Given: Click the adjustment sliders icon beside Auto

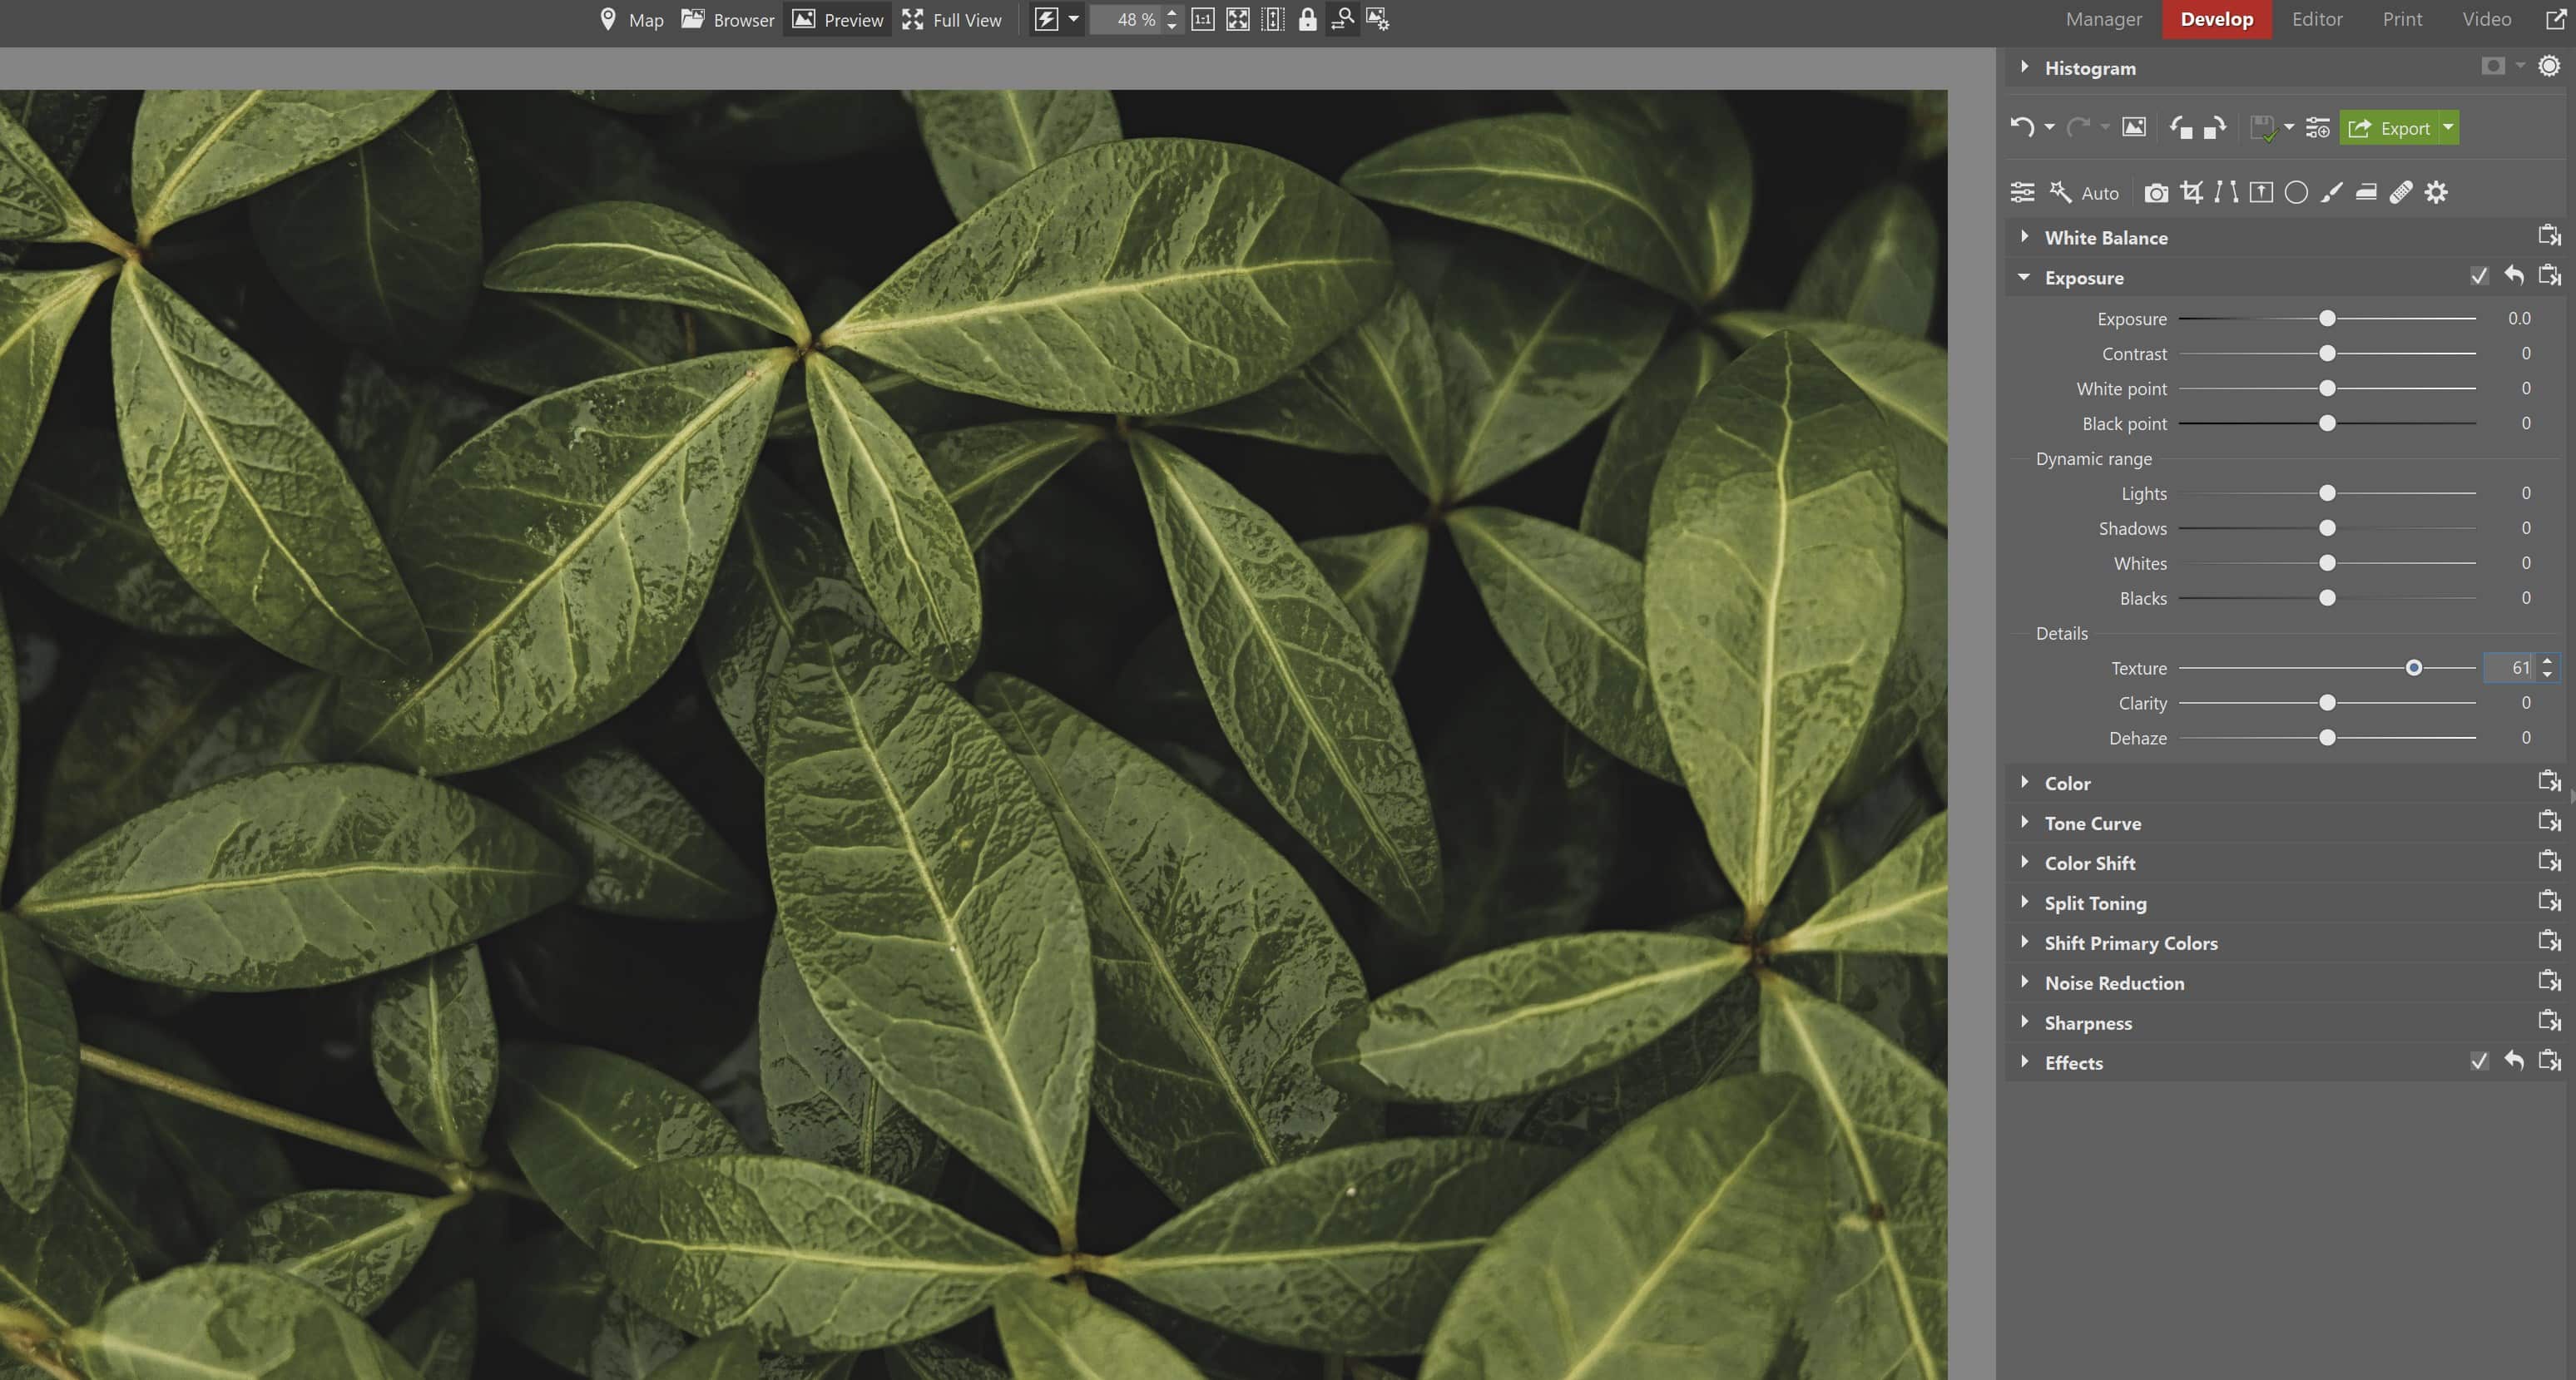Looking at the screenshot, I should click(x=2022, y=192).
